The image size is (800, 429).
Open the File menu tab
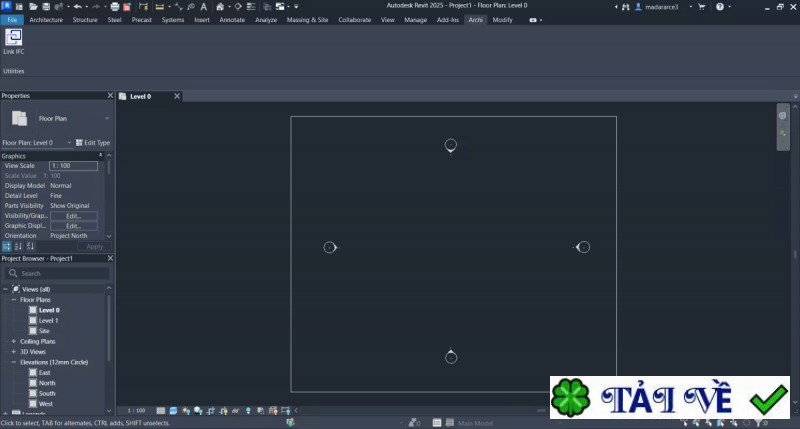coord(12,20)
